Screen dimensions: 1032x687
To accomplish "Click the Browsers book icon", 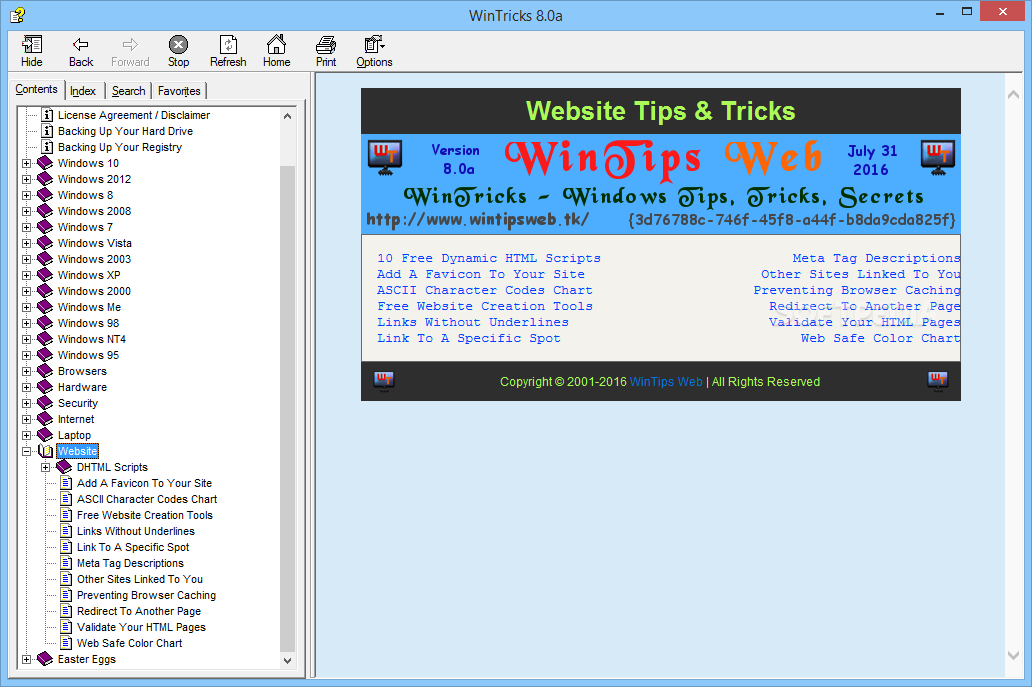I will click(45, 370).
